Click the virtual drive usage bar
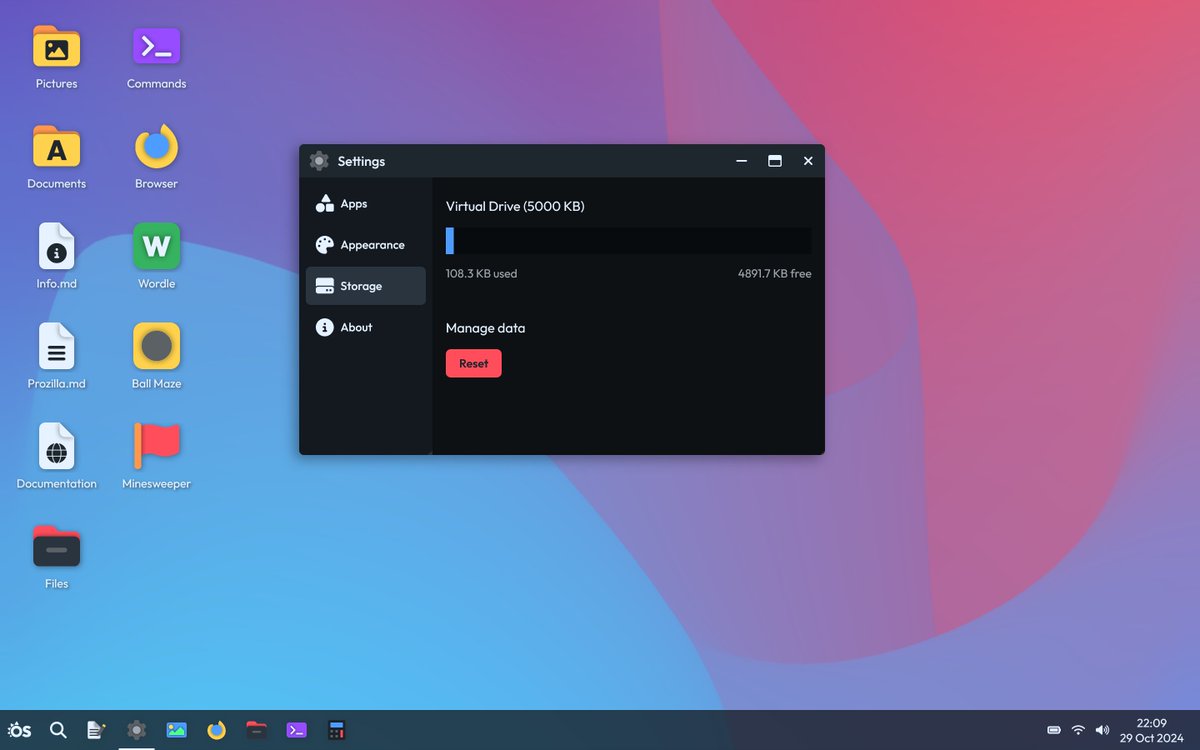The width and height of the screenshot is (1200, 750). pyautogui.click(x=629, y=240)
